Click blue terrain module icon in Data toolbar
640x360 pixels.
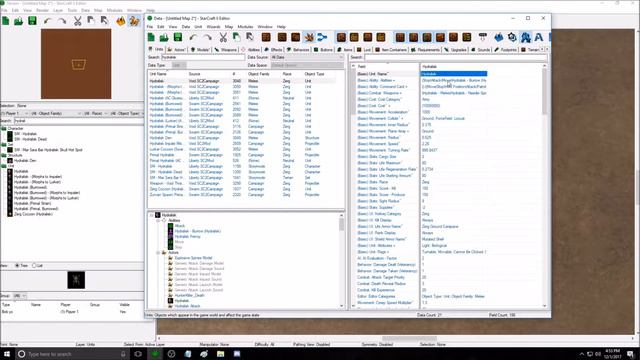(x=498, y=37)
